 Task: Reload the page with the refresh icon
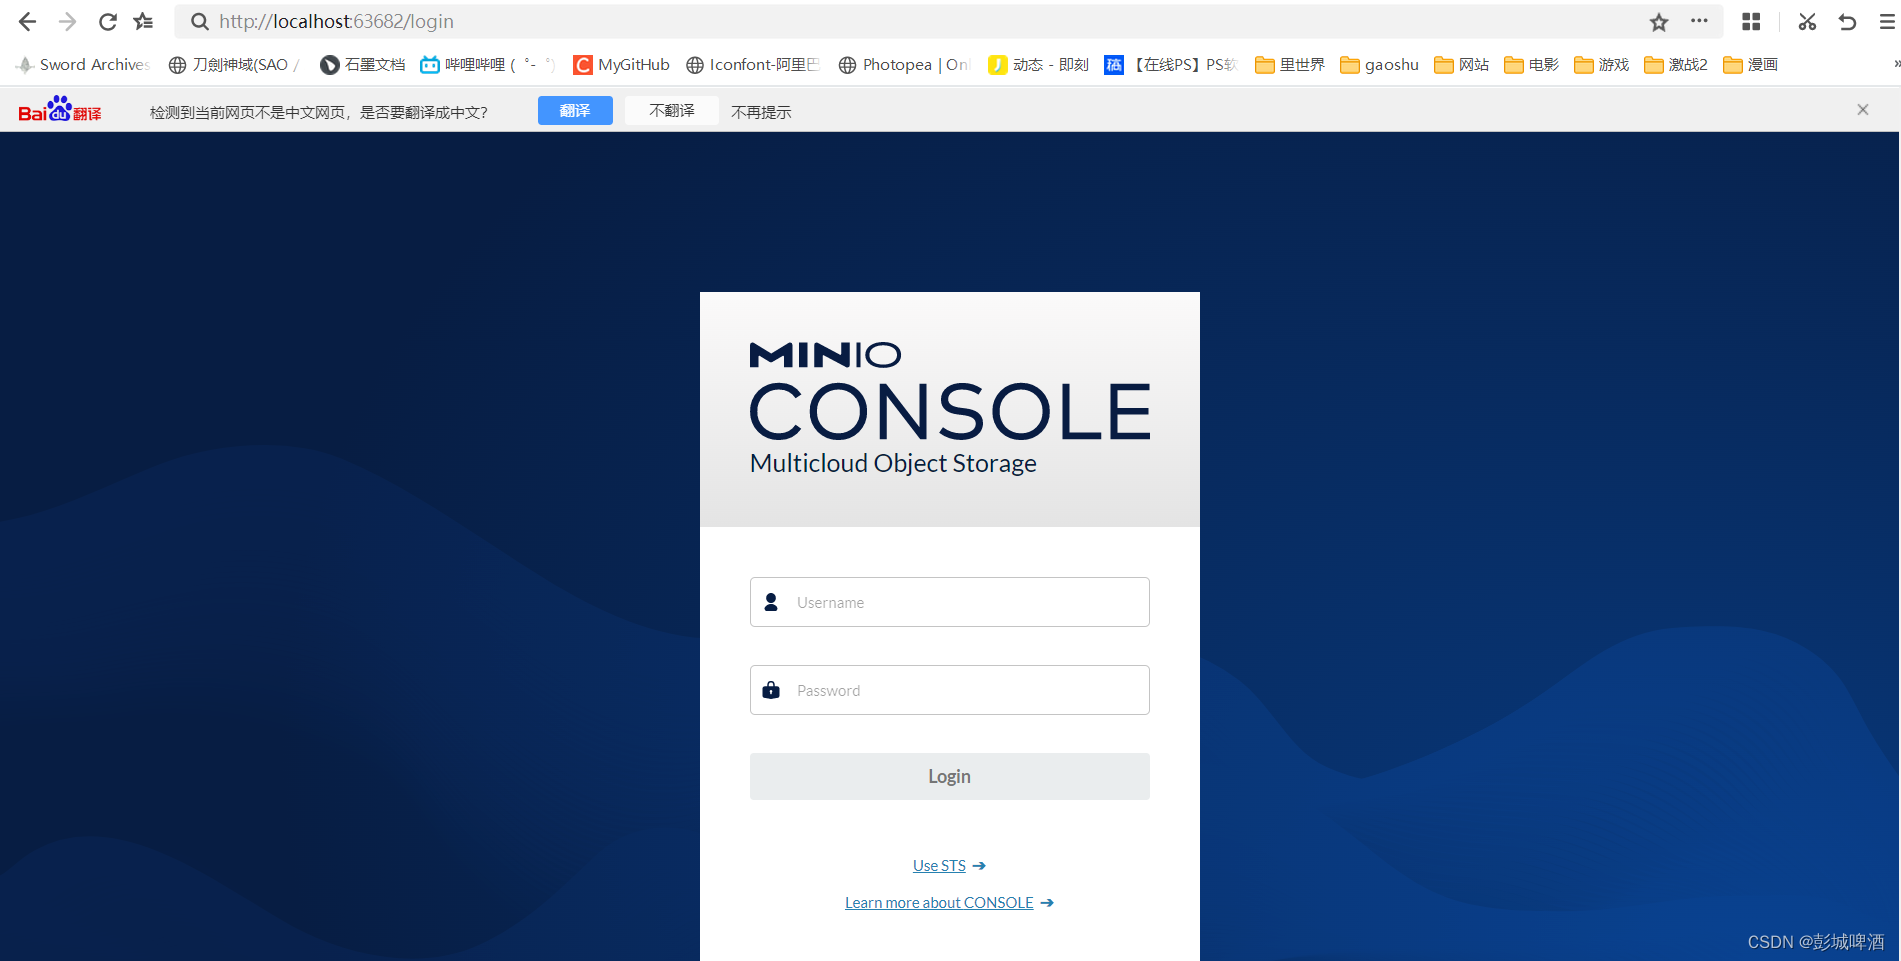107,21
